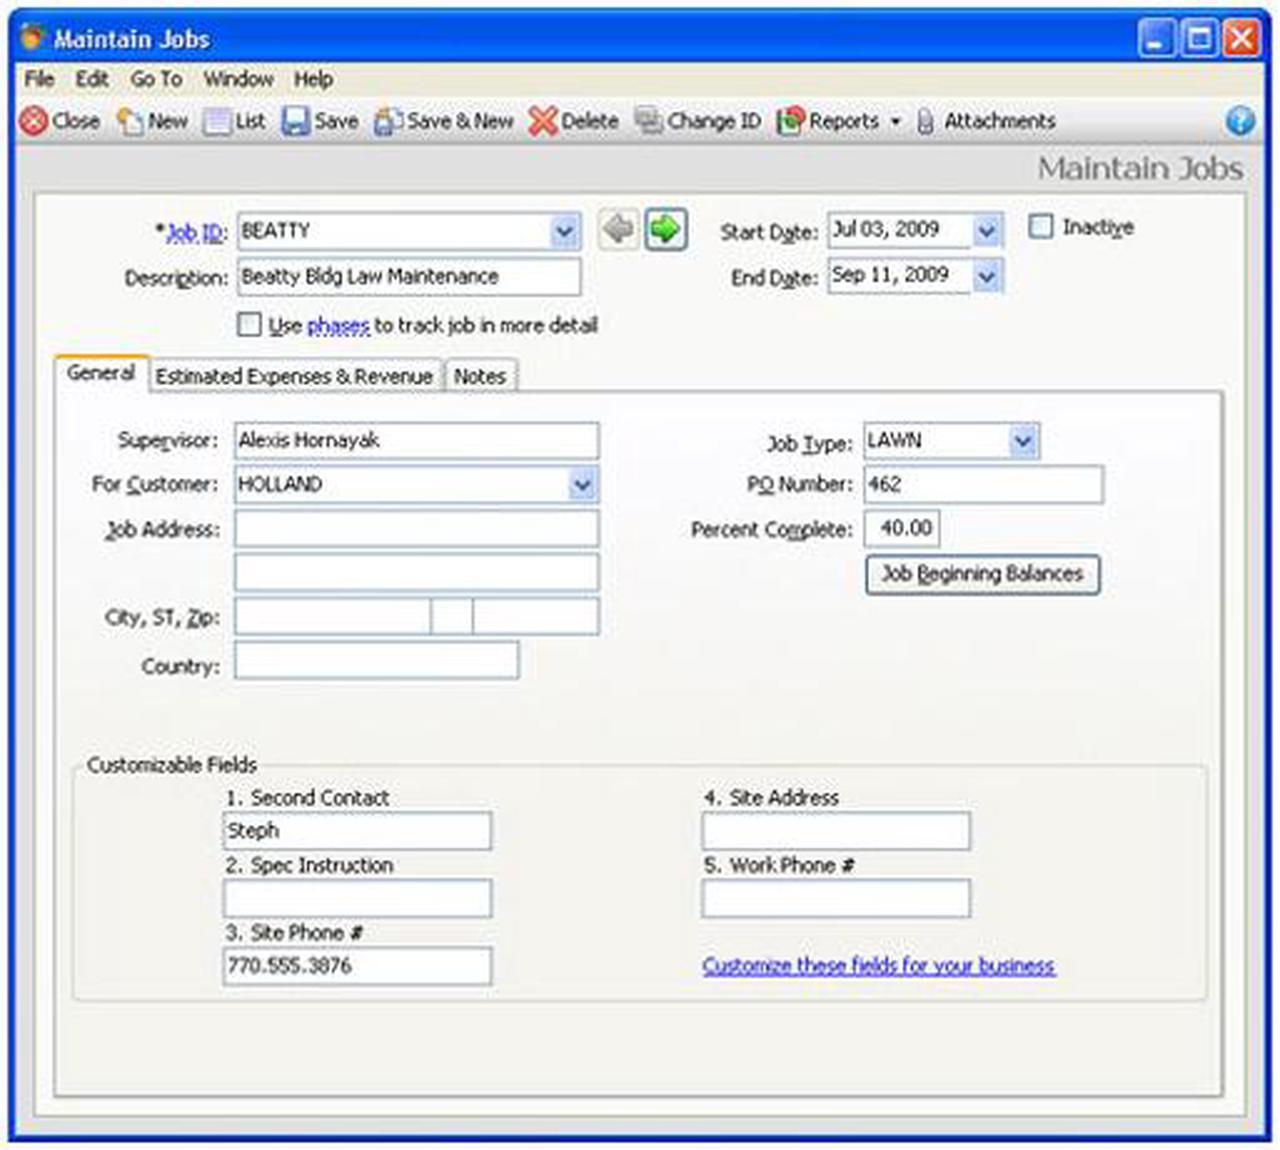Minimize the Maintain Jobs window

(1157, 39)
